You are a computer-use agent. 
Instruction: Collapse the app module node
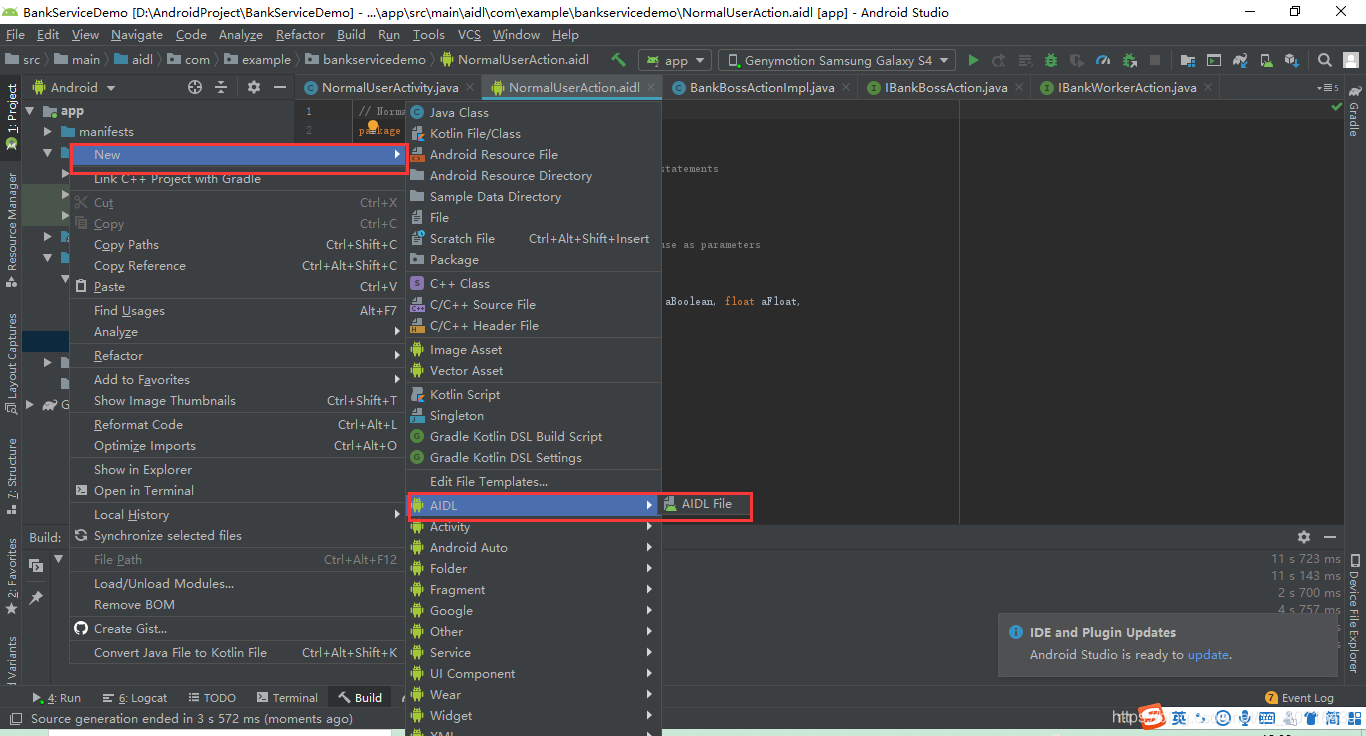tap(30, 111)
